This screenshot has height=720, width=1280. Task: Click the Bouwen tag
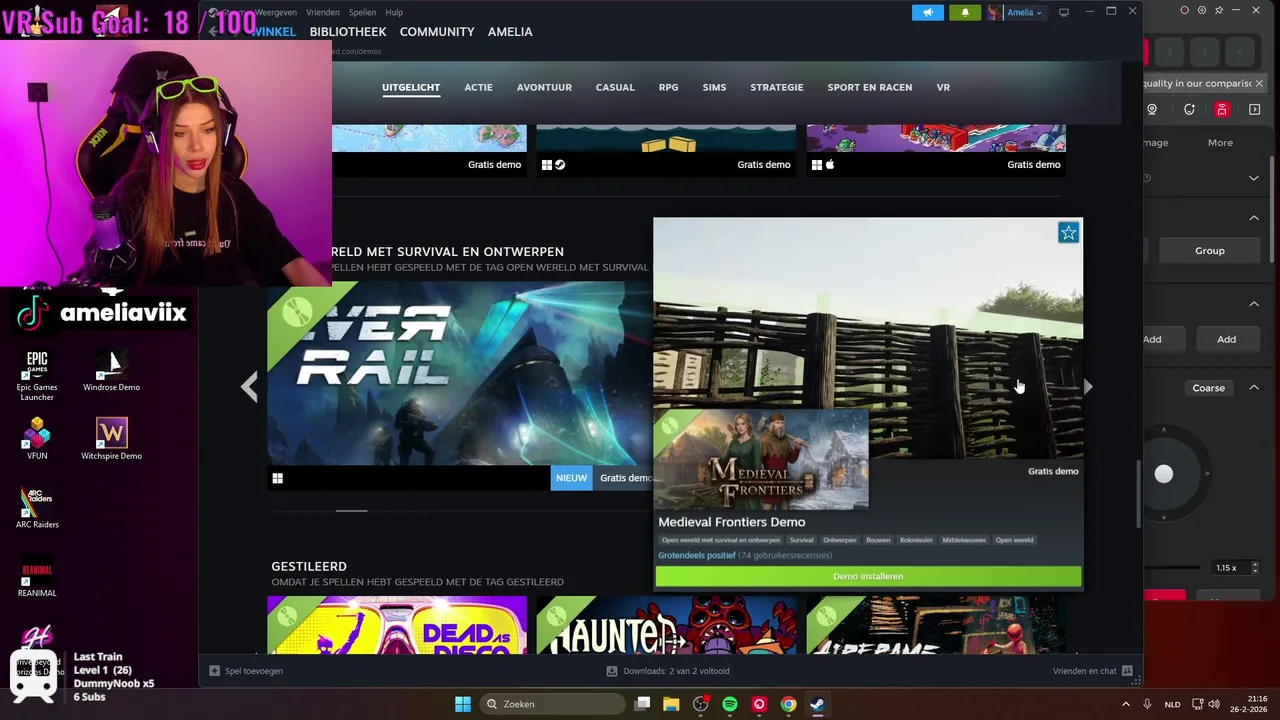(878, 540)
